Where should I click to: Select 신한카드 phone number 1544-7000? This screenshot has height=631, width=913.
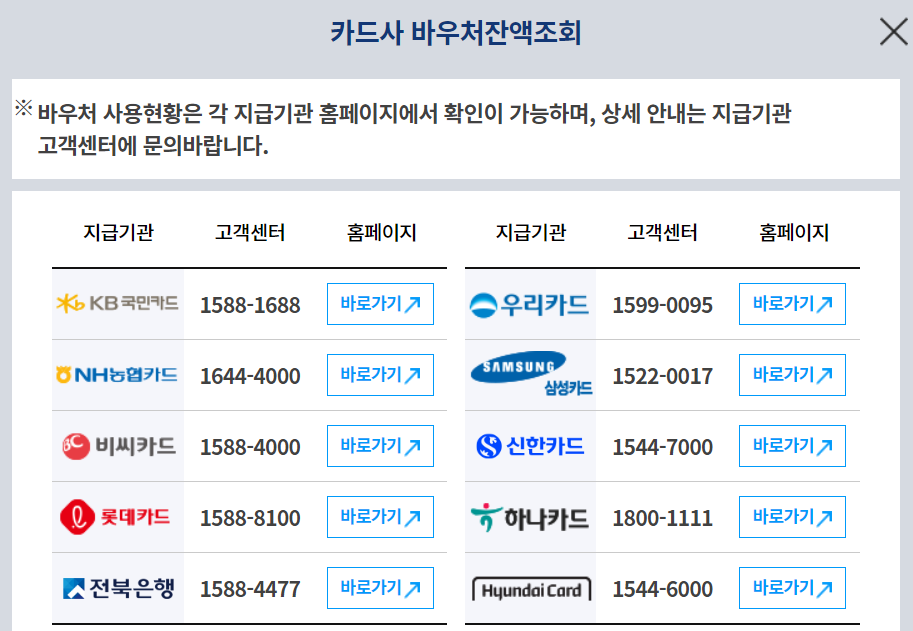pyautogui.click(x=663, y=447)
